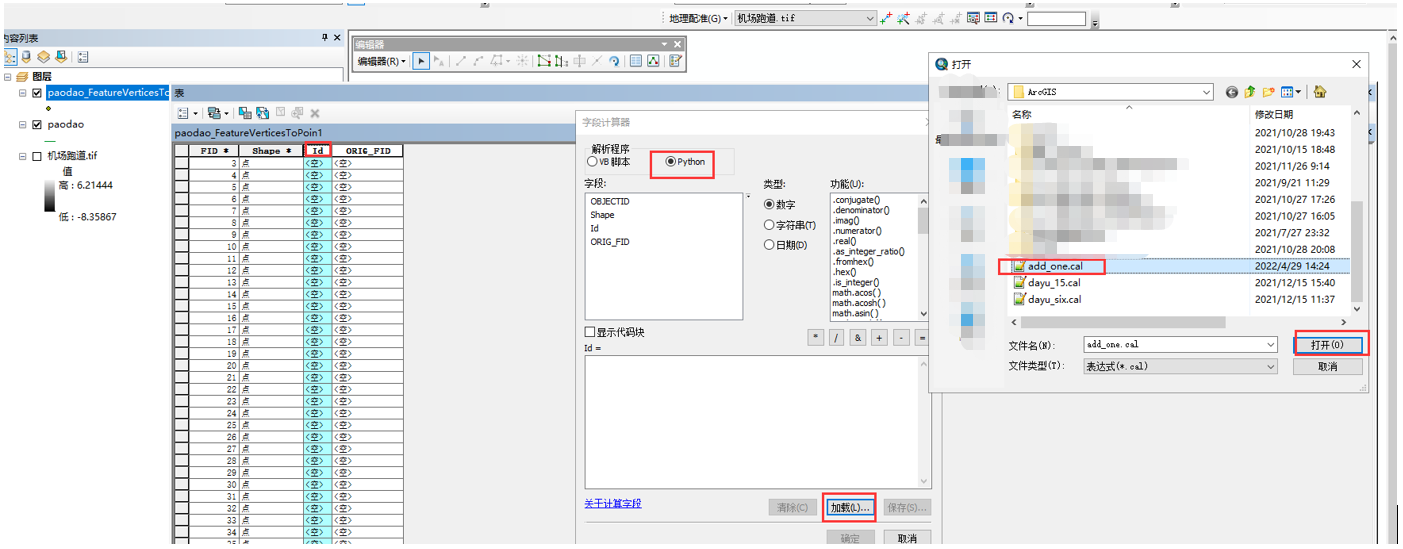Image resolution: width=1403 pixels, height=549 pixels.
Task: Click Related Tables icon in the table window
Action: pyautogui.click(x=214, y=113)
